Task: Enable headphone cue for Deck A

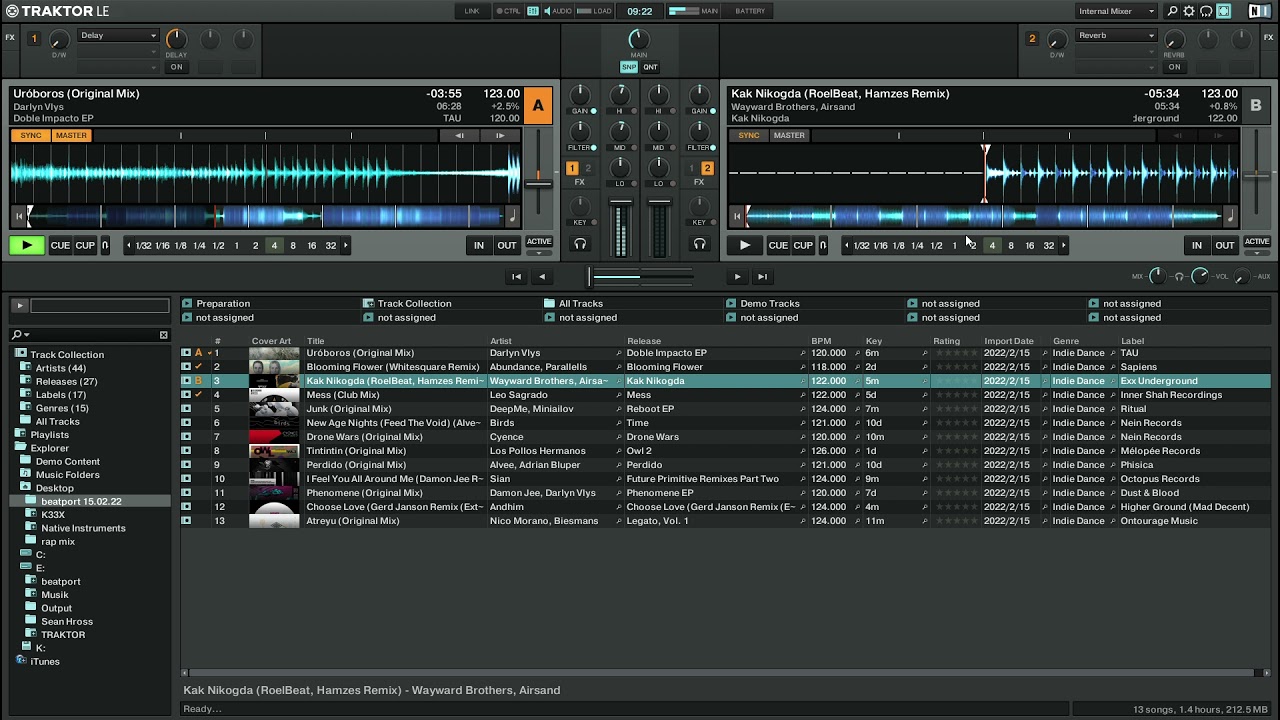Action: (580, 244)
